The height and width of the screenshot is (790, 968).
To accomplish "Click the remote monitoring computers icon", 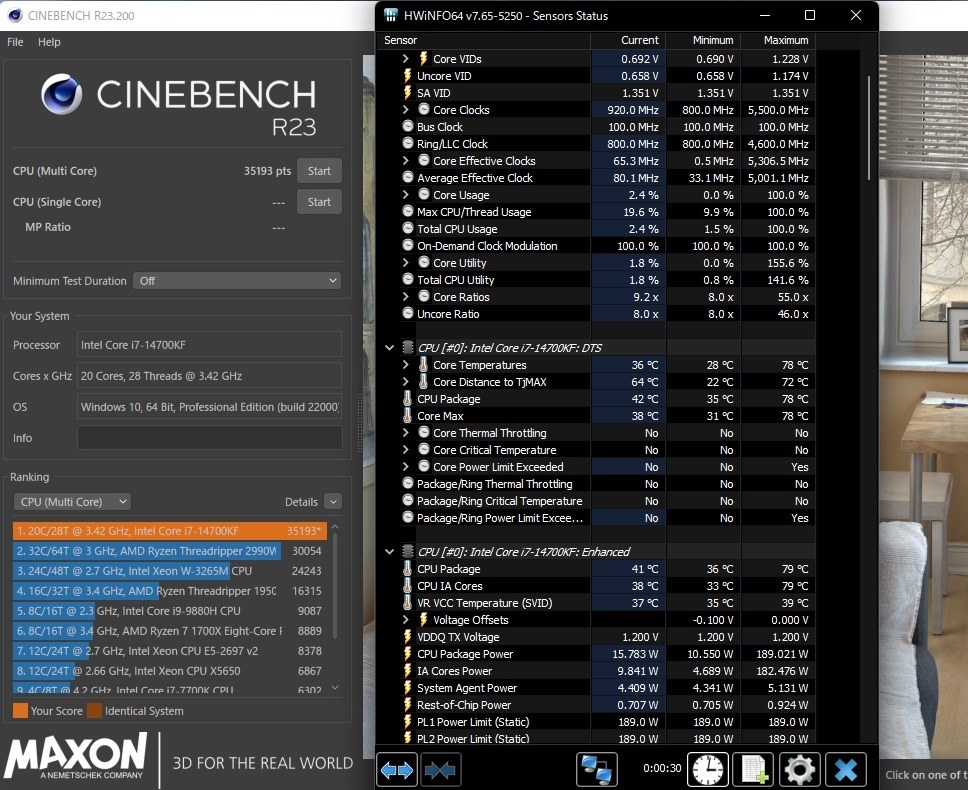I will click(597, 769).
